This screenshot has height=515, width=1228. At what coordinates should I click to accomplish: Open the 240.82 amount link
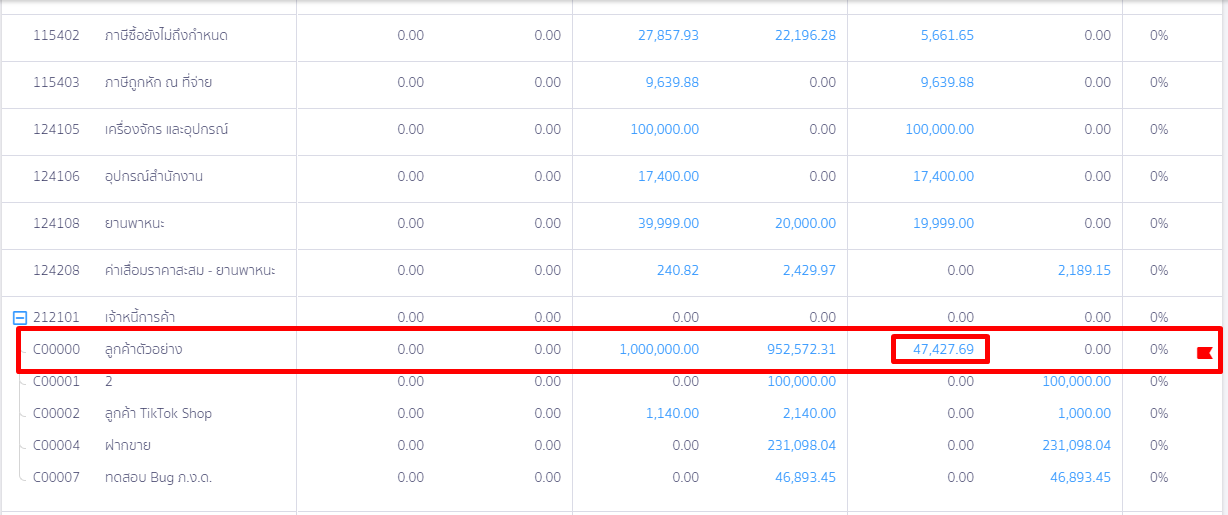pos(678,271)
